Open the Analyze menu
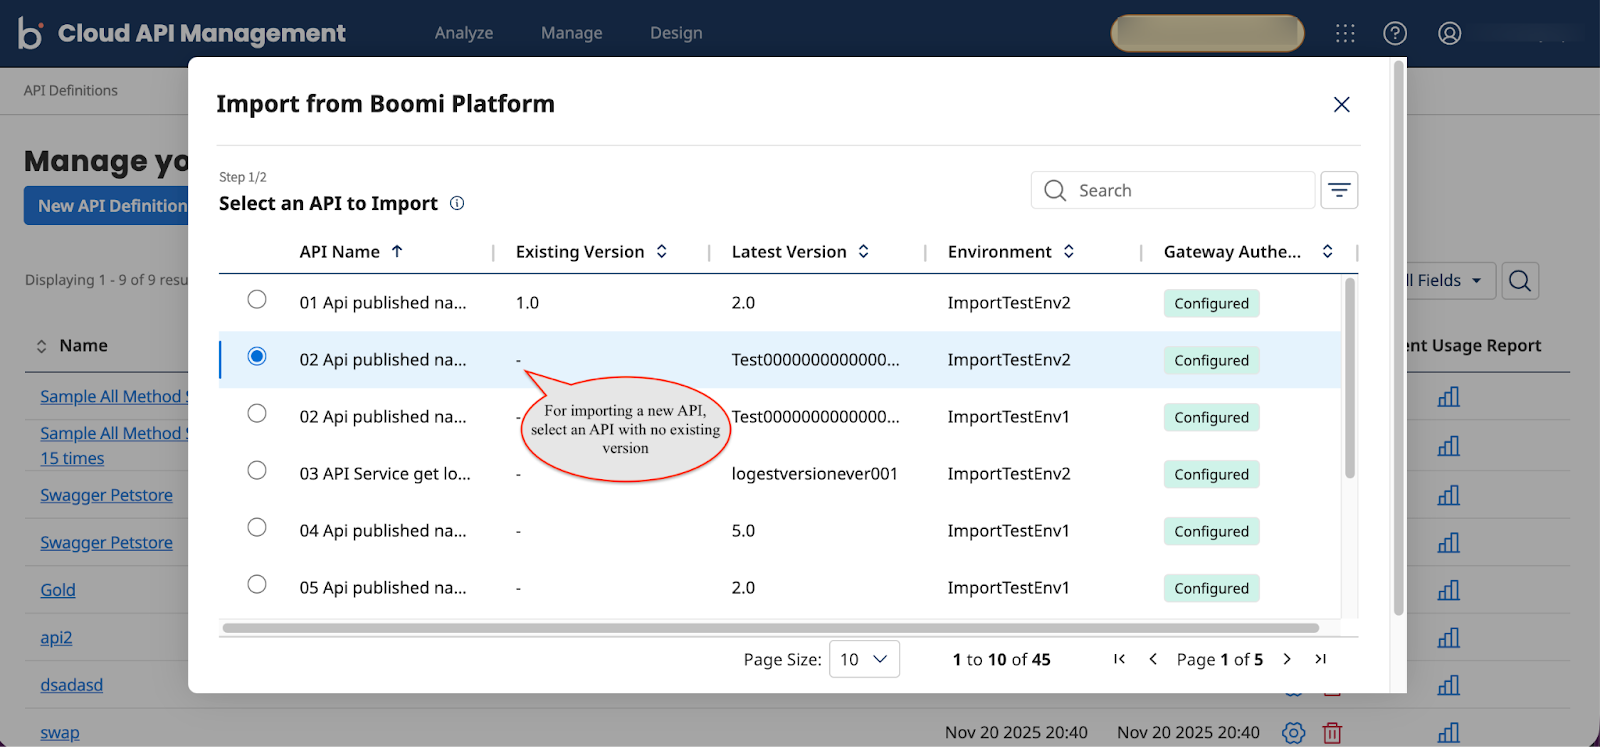Image resolution: width=1600 pixels, height=747 pixels. [464, 33]
